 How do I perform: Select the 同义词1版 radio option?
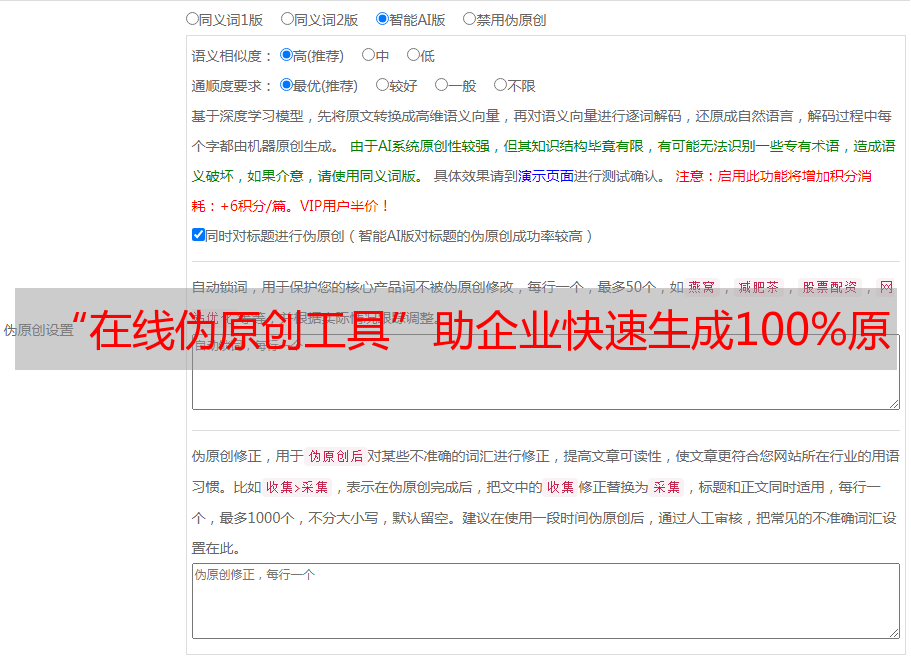(x=192, y=19)
